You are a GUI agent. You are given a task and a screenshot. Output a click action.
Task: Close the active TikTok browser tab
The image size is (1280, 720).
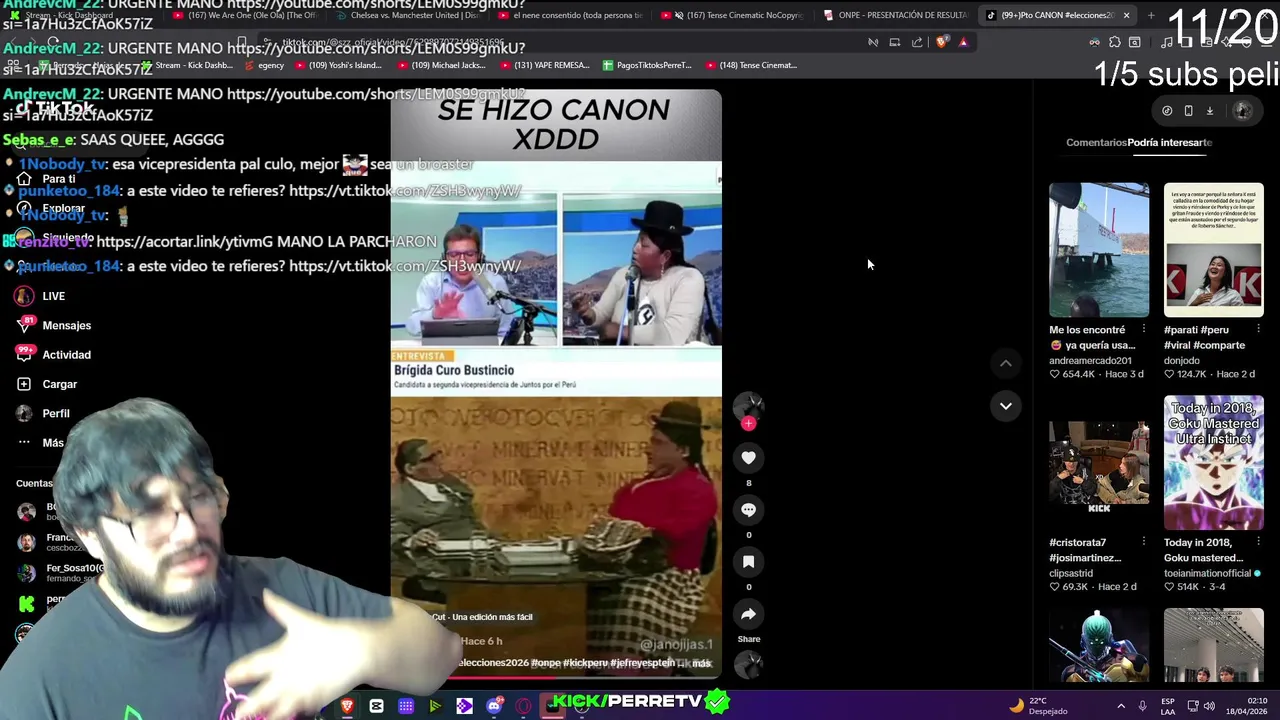pos(1126,15)
